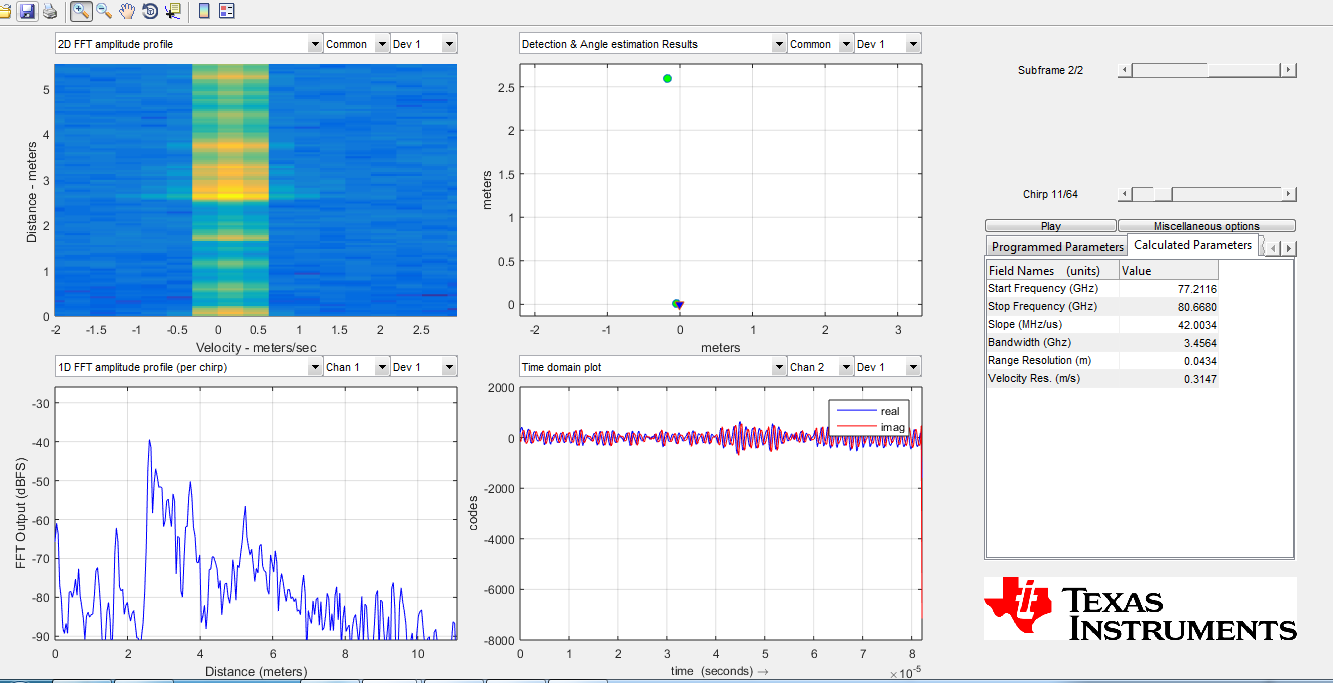Screen dimensions: 1333x683
Task: Select the Zoom In tool
Action: pyautogui.click(x=82, y=11)
